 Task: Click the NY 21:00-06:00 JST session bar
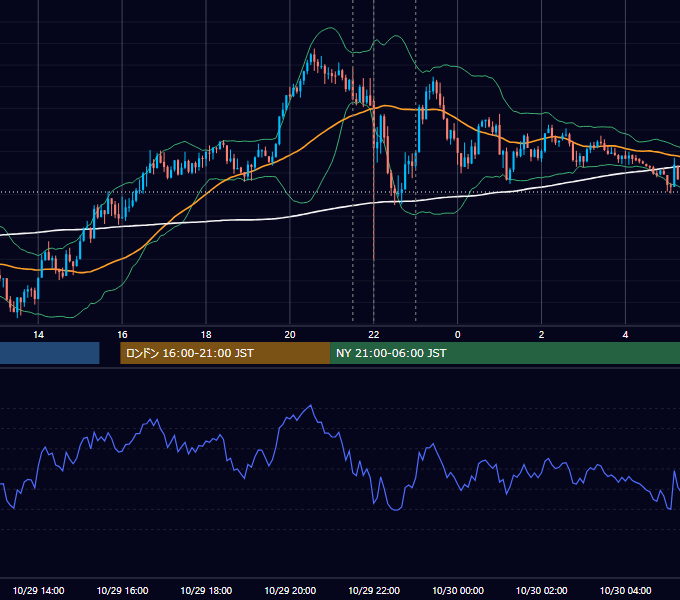(505, 353)
